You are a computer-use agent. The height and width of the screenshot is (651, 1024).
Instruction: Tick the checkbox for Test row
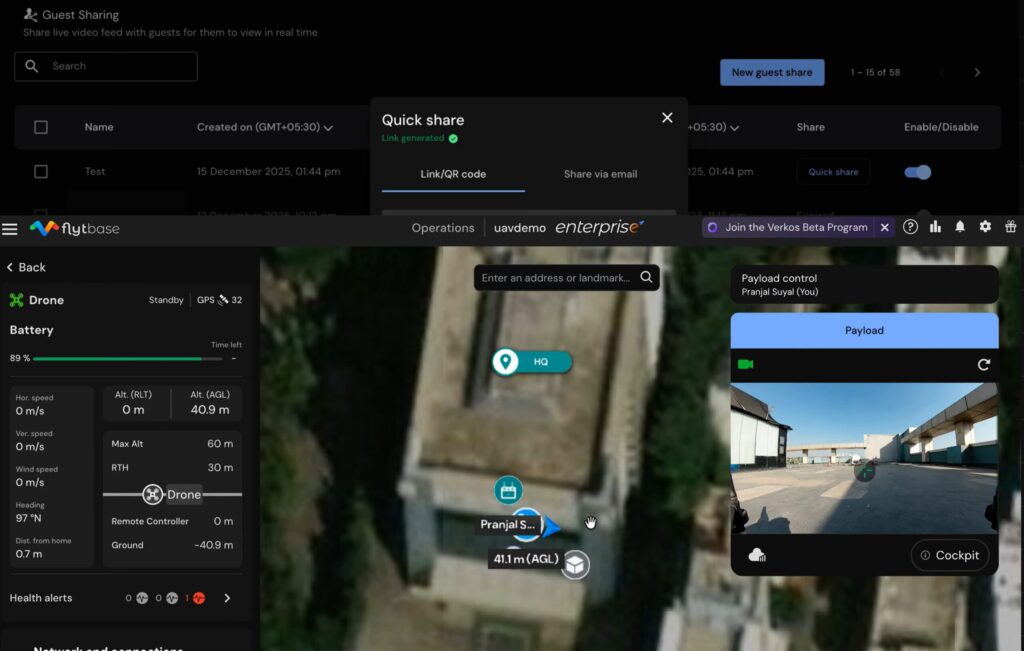point(41,172)
